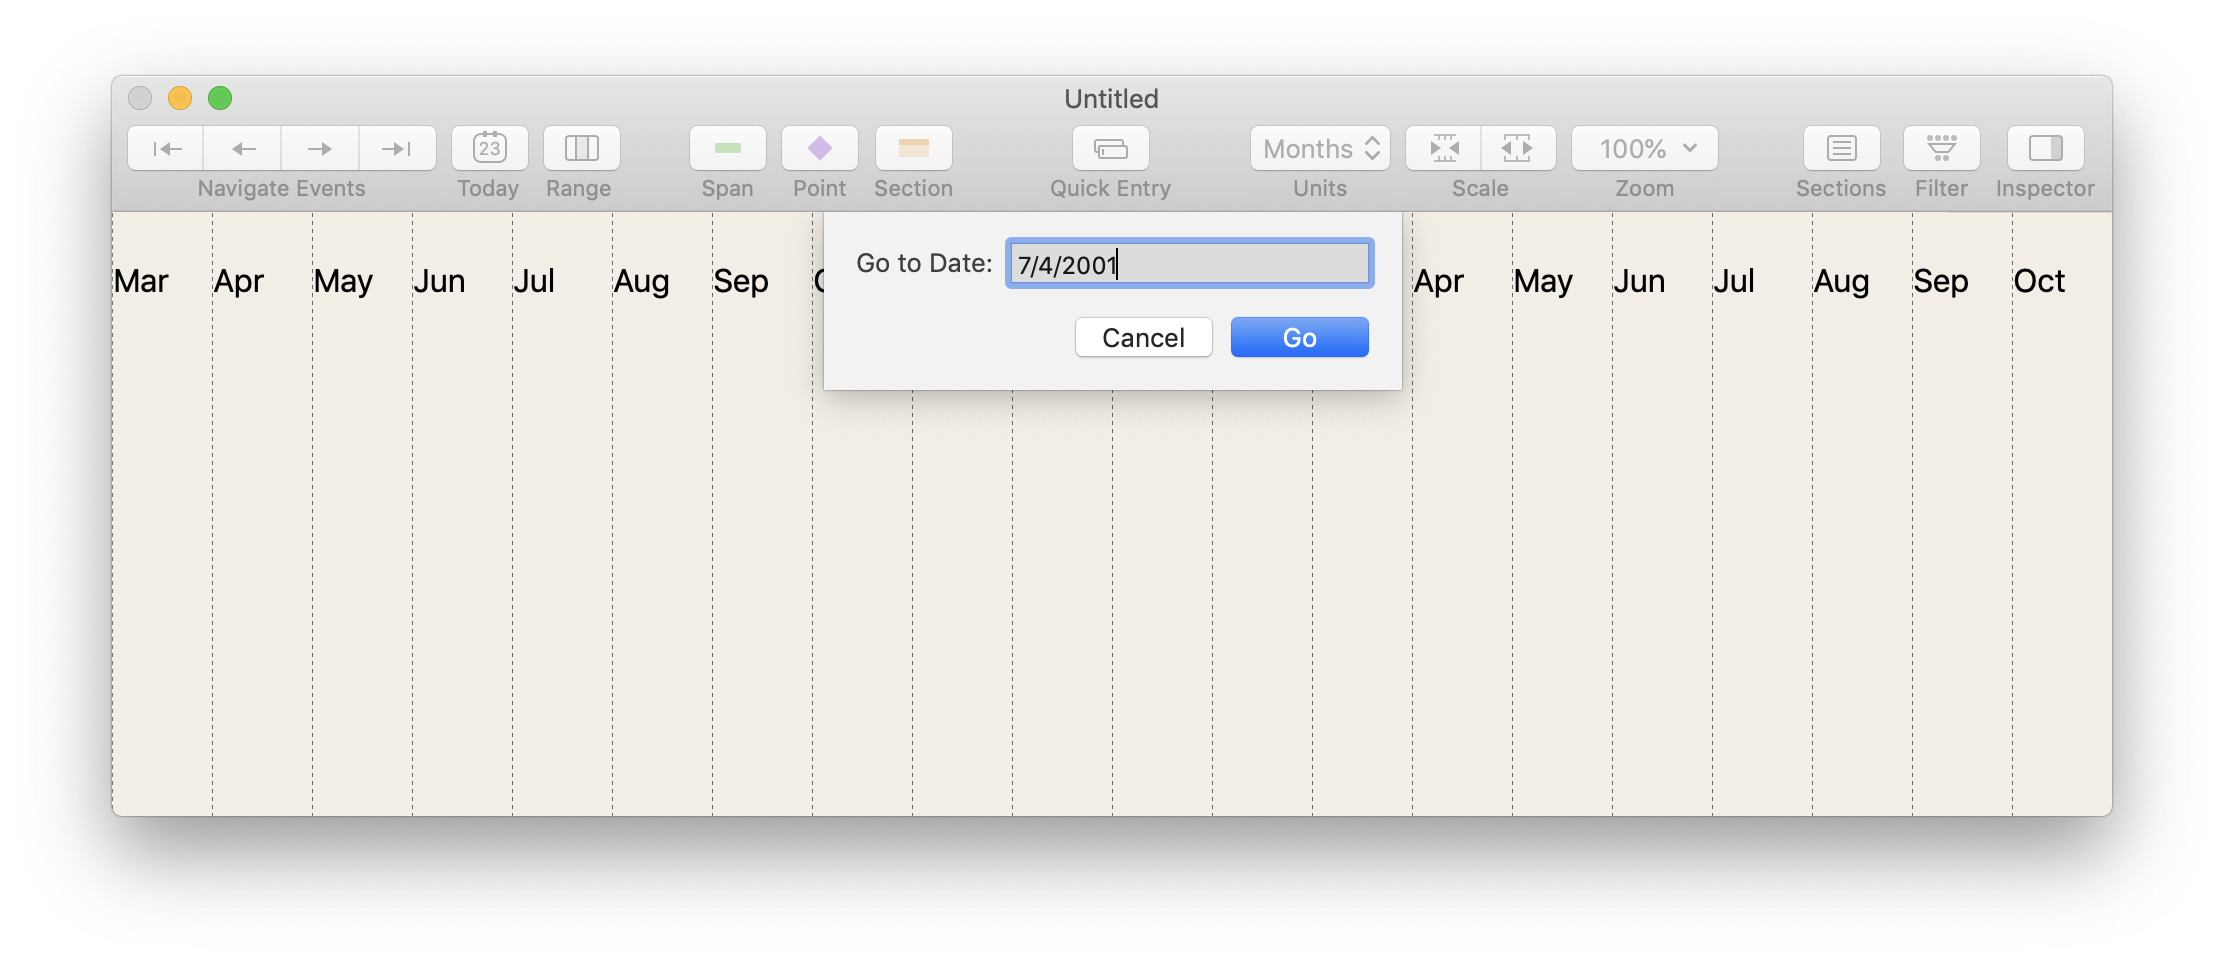Navigate to the first event
2224x964 pixels.
coord(165,148)
